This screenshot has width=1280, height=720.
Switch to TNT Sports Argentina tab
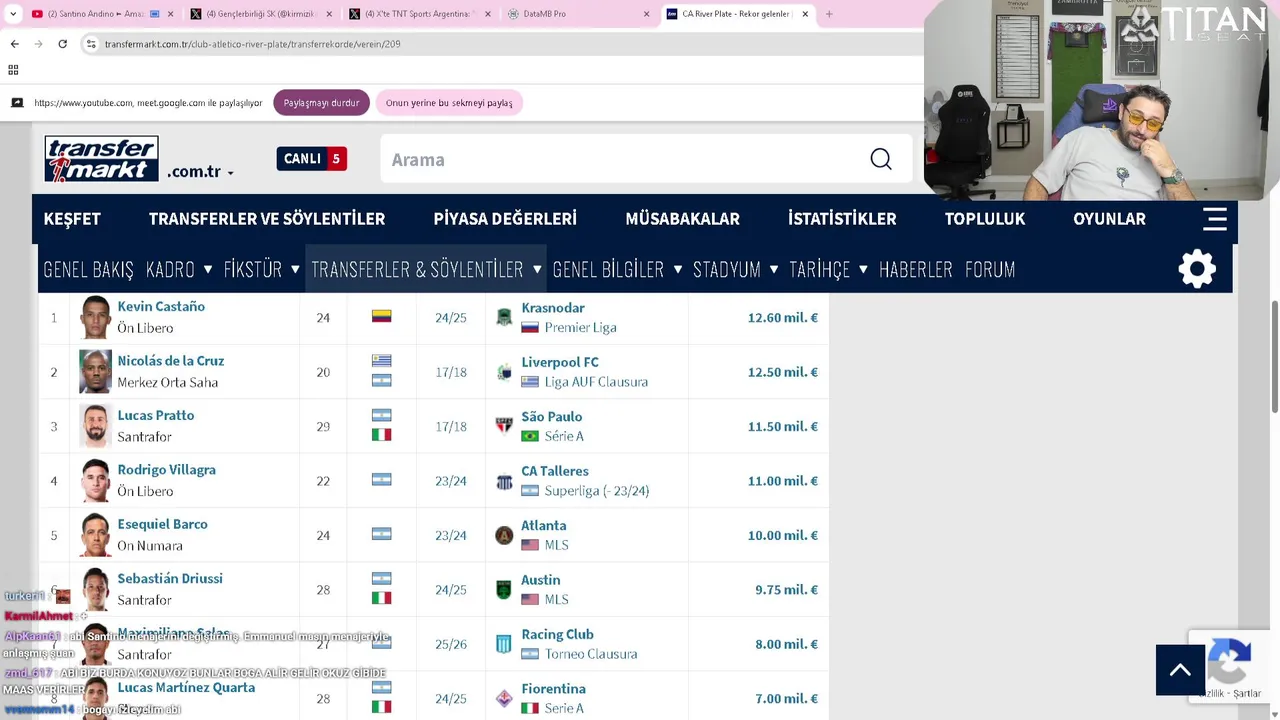click(x=420, y=14)
